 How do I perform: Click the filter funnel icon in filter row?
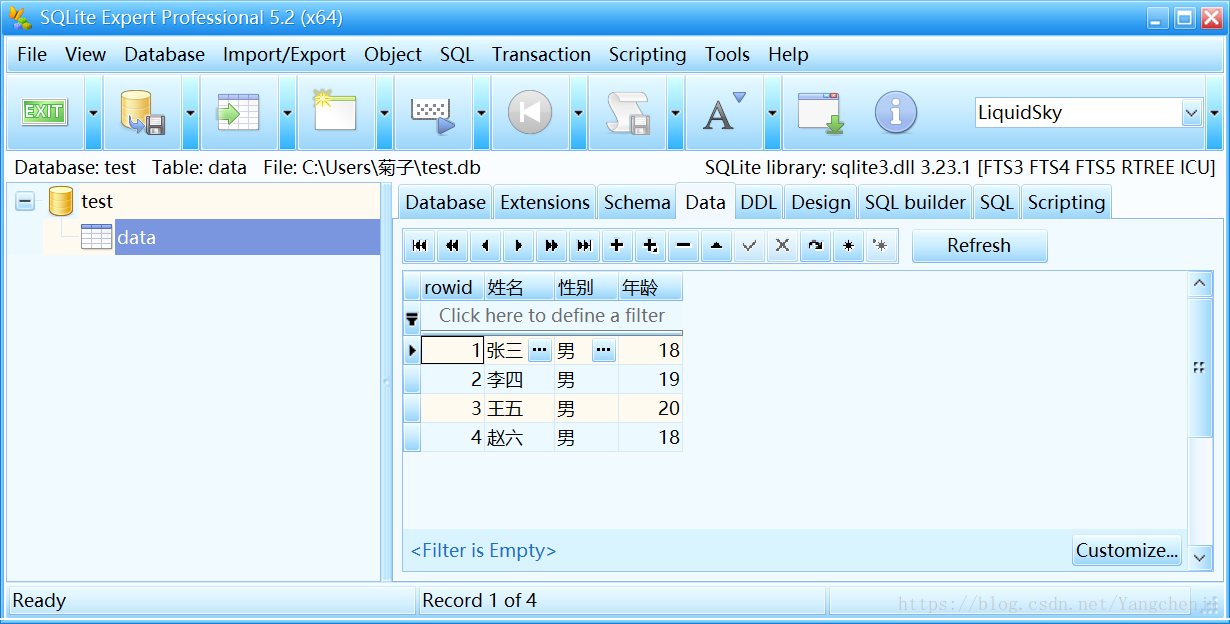pos(412,319)
